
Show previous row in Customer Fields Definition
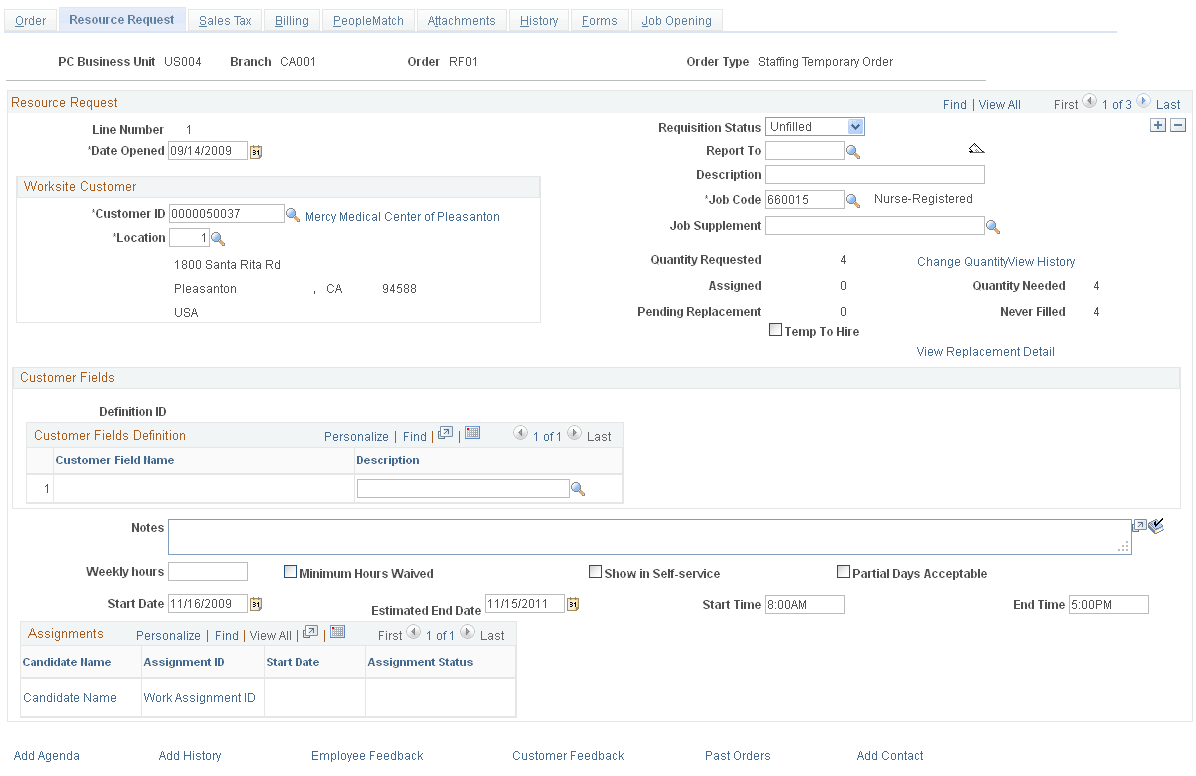click(x=520, y=433)
